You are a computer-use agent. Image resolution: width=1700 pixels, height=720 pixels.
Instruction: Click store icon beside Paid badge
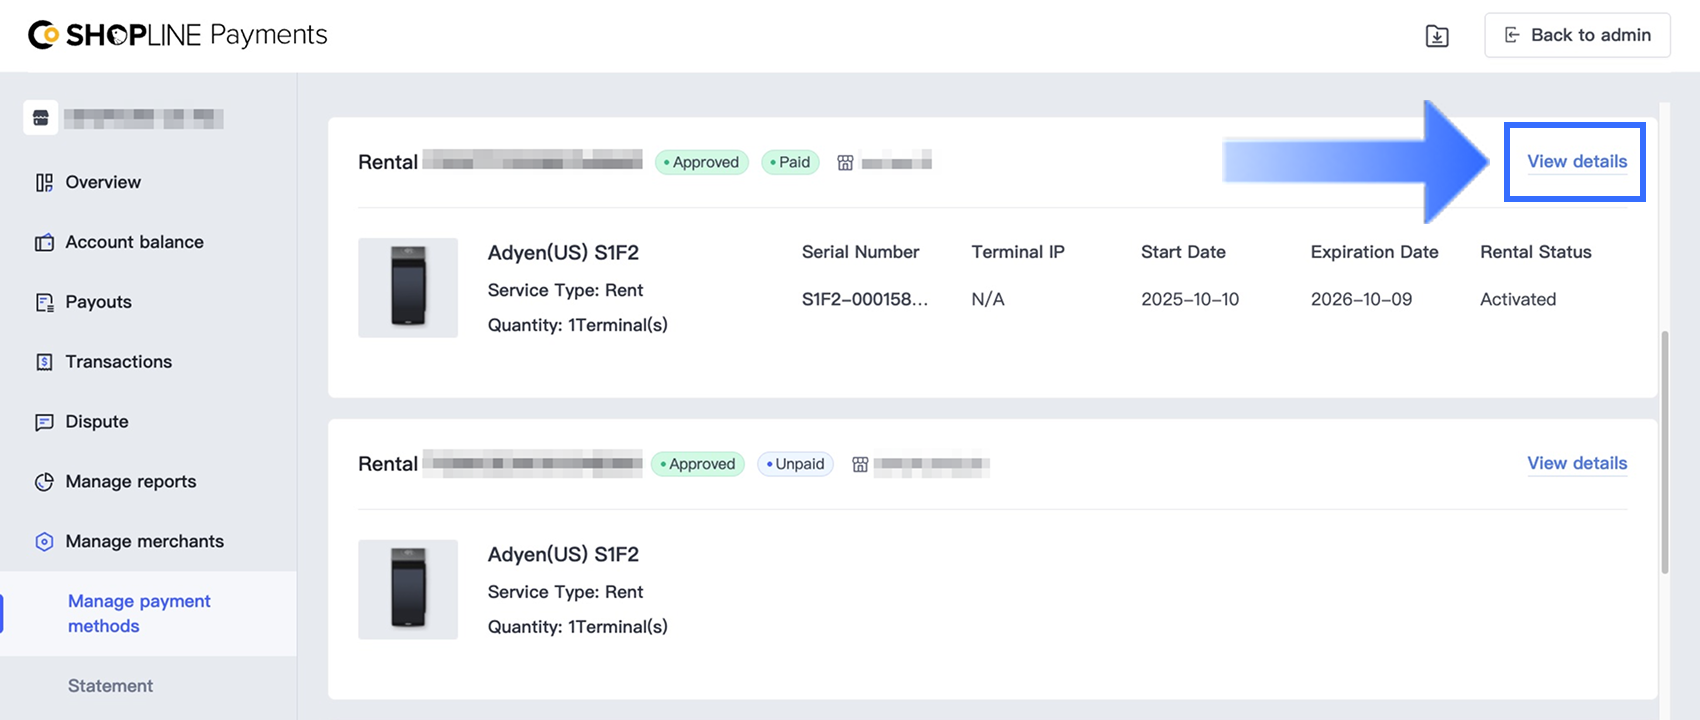click(845, 163)
